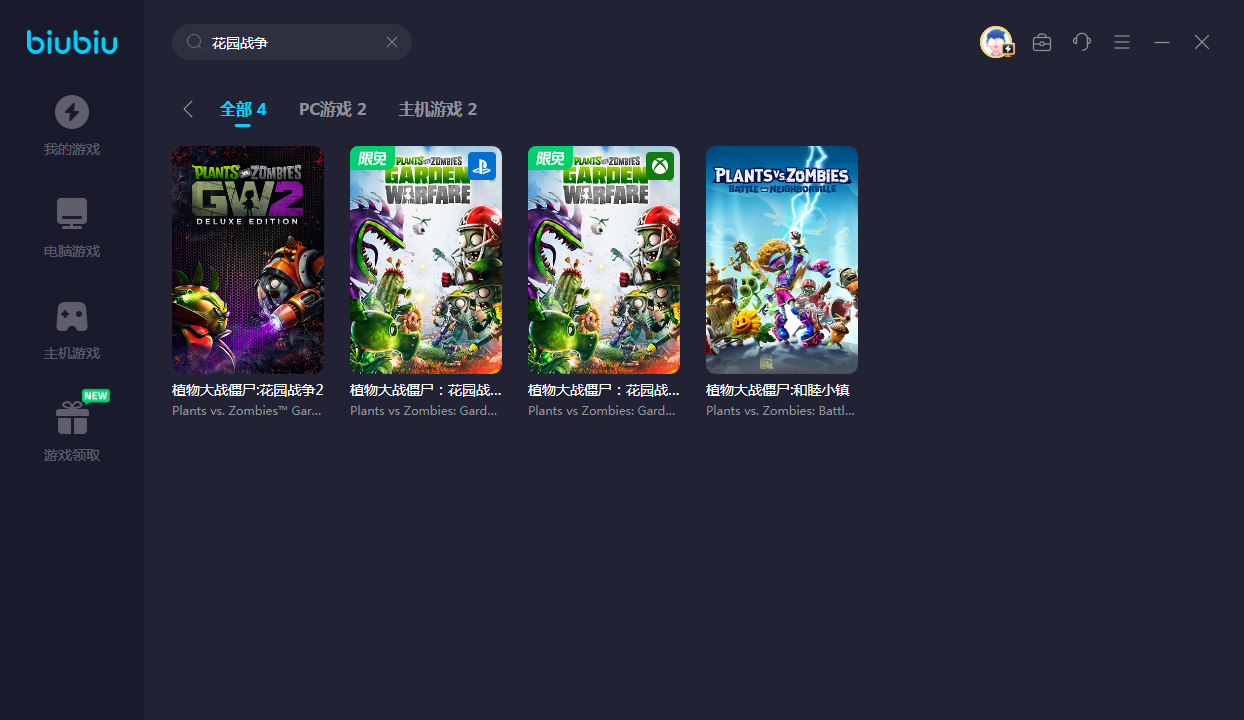This screenshot has width=1244, height=720.
Task: Click 限免 badge on Xbox card
Action: click(550, 158)
